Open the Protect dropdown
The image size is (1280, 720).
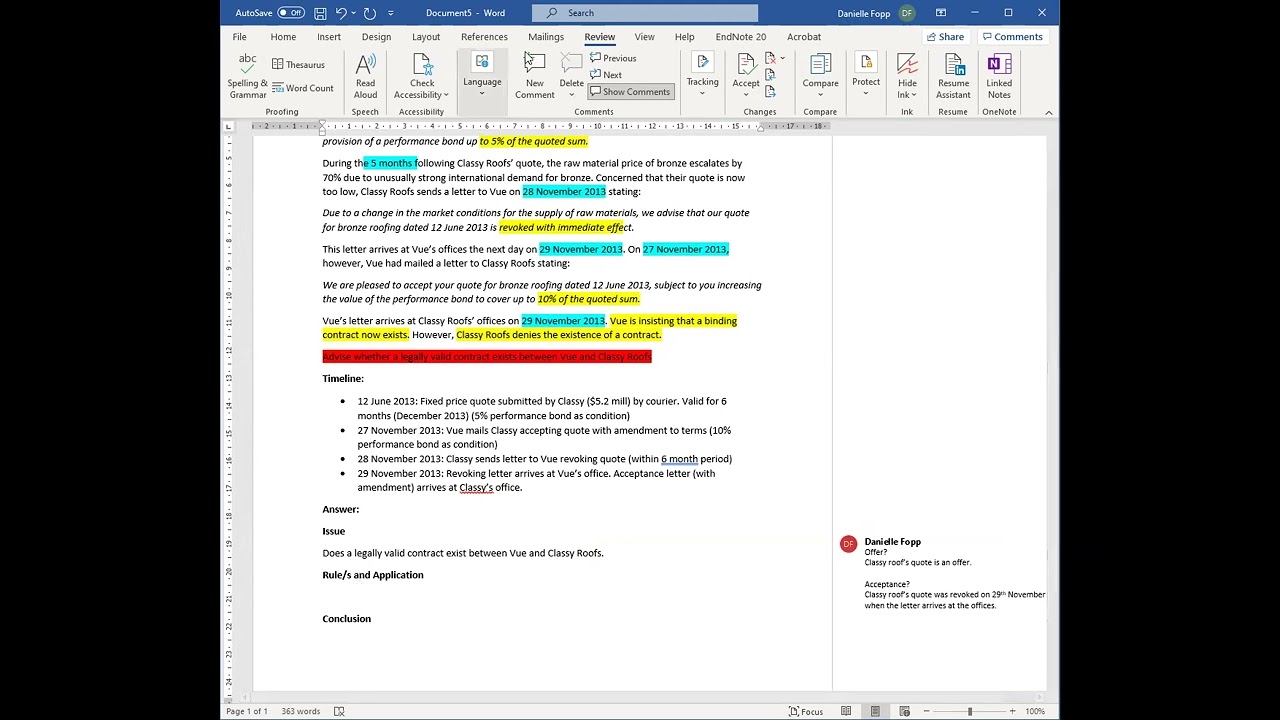tap(866, 76)
